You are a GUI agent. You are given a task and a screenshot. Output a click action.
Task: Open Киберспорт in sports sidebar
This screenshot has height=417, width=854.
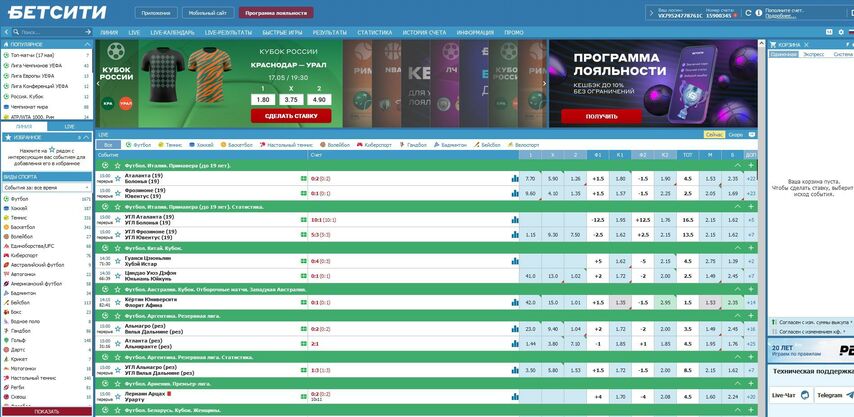coord(22,255)
